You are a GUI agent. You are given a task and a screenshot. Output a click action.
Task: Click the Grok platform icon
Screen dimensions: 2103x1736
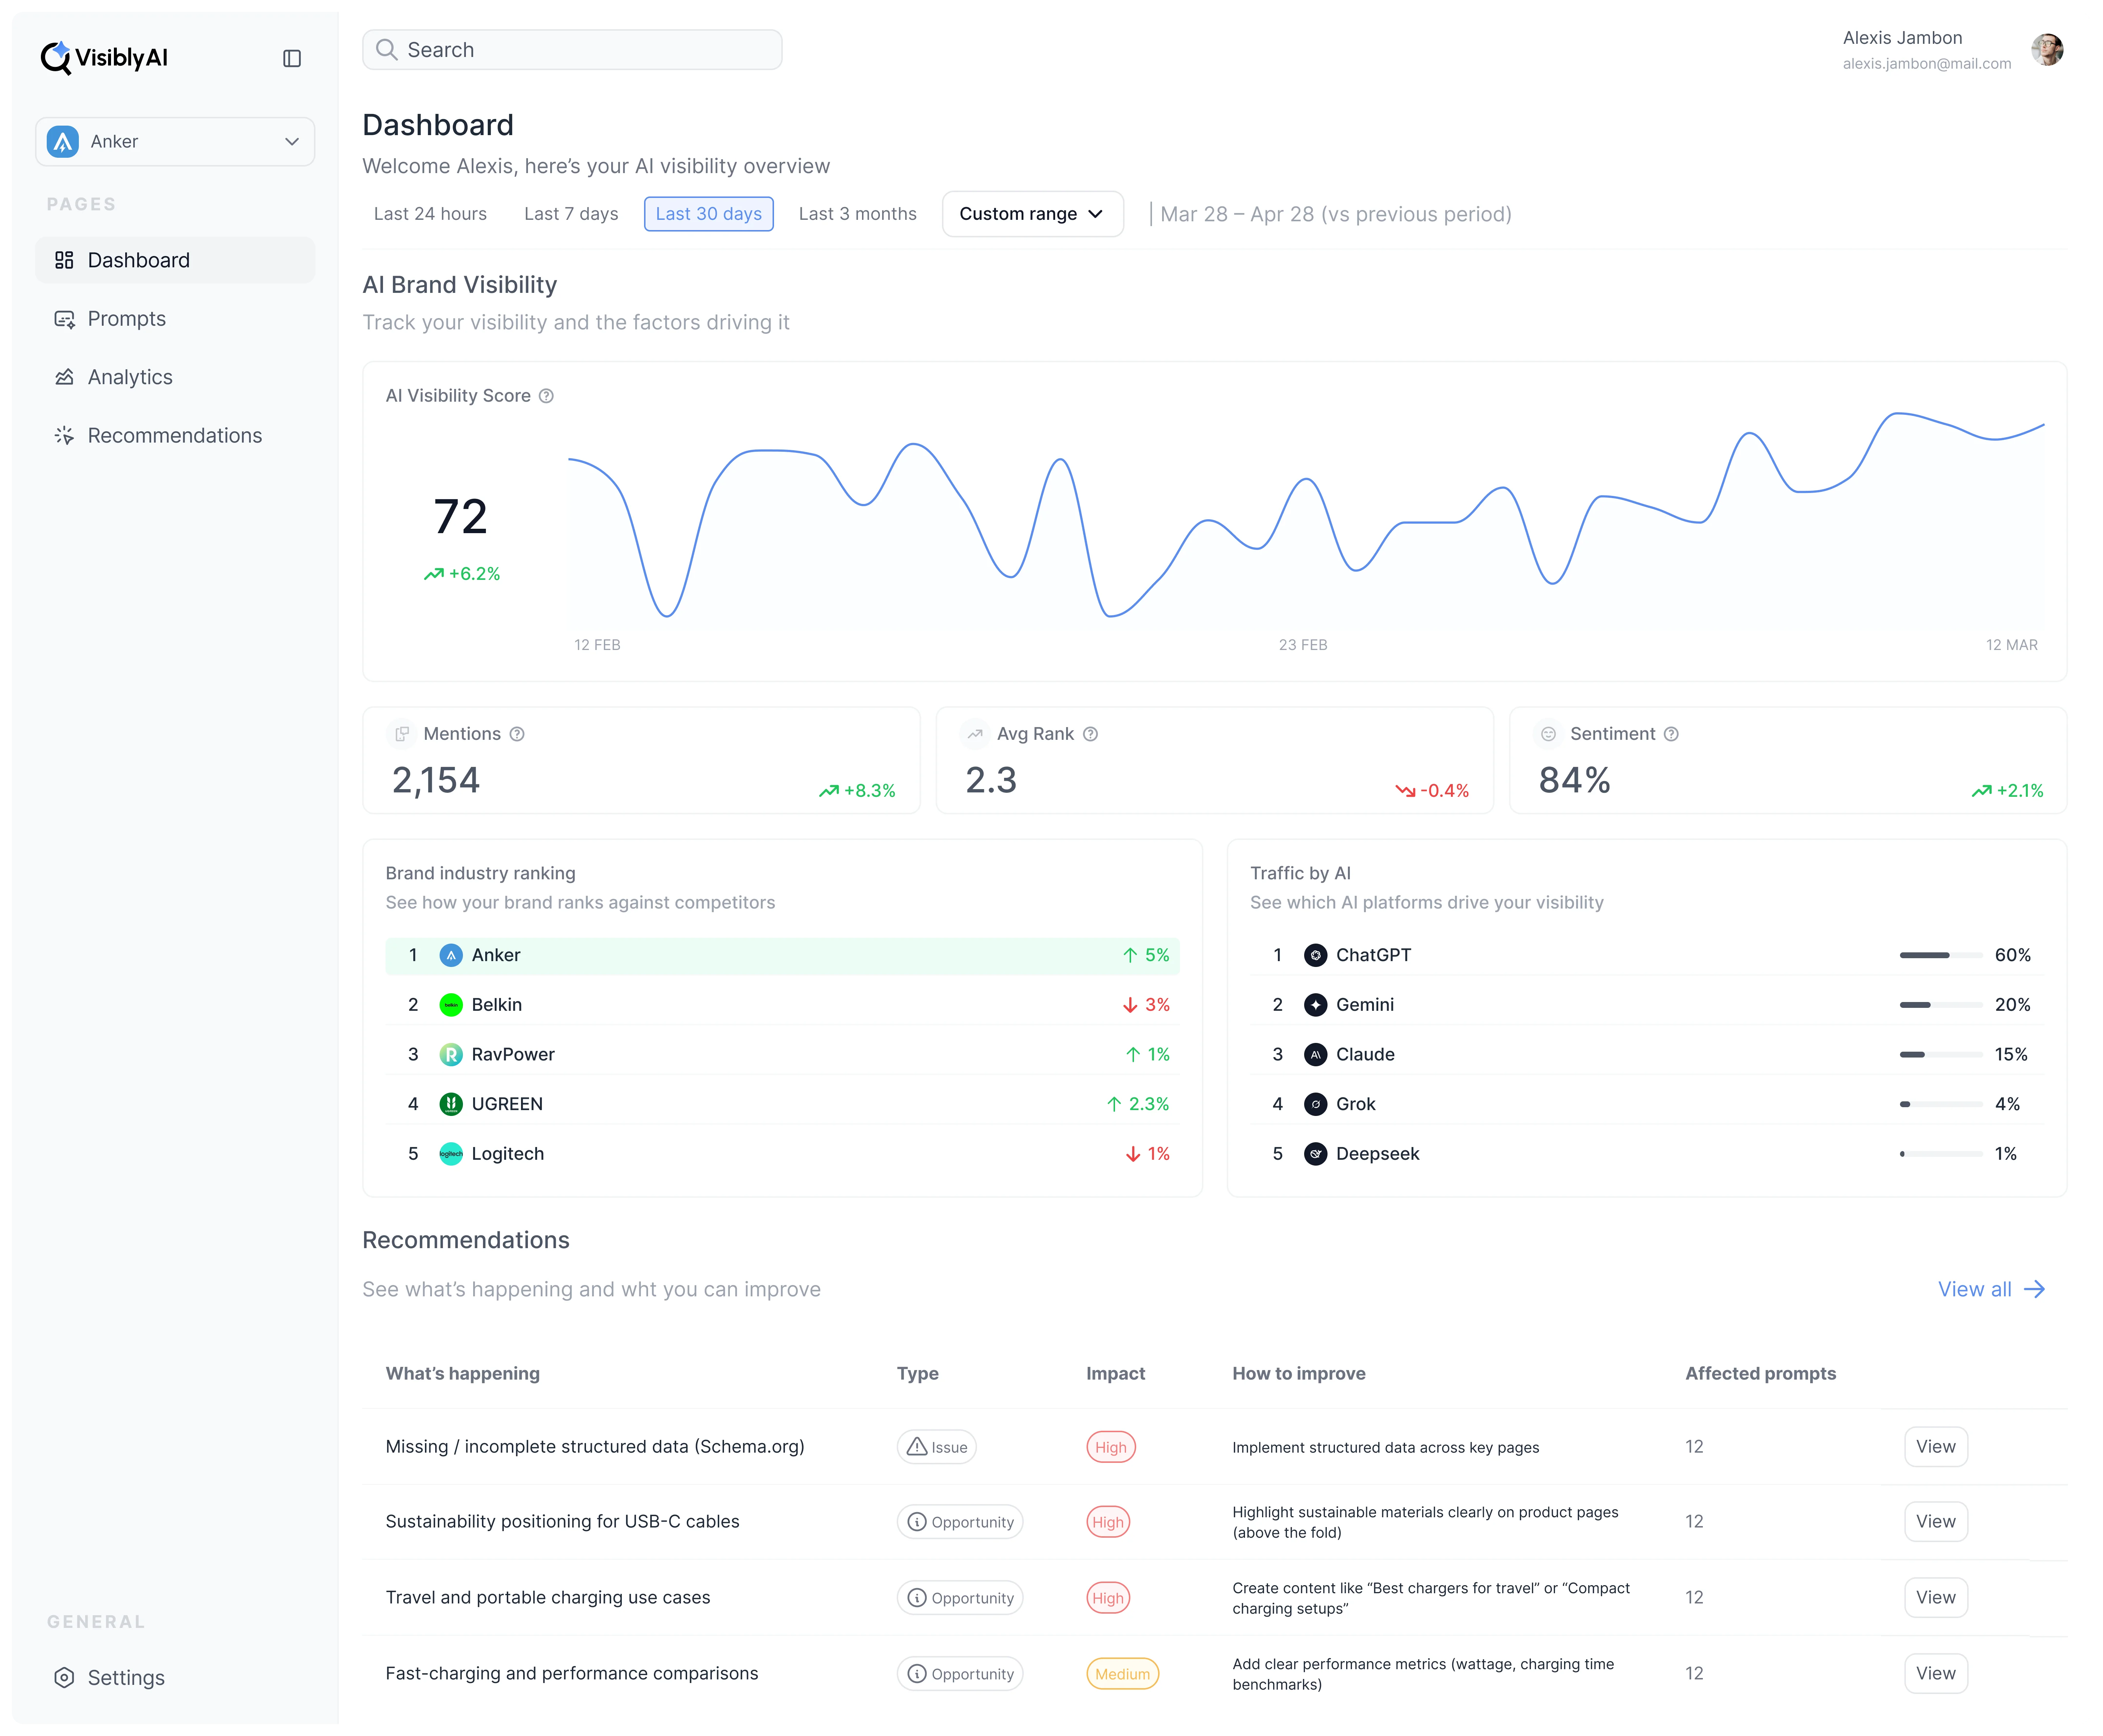(1315, 1104)
